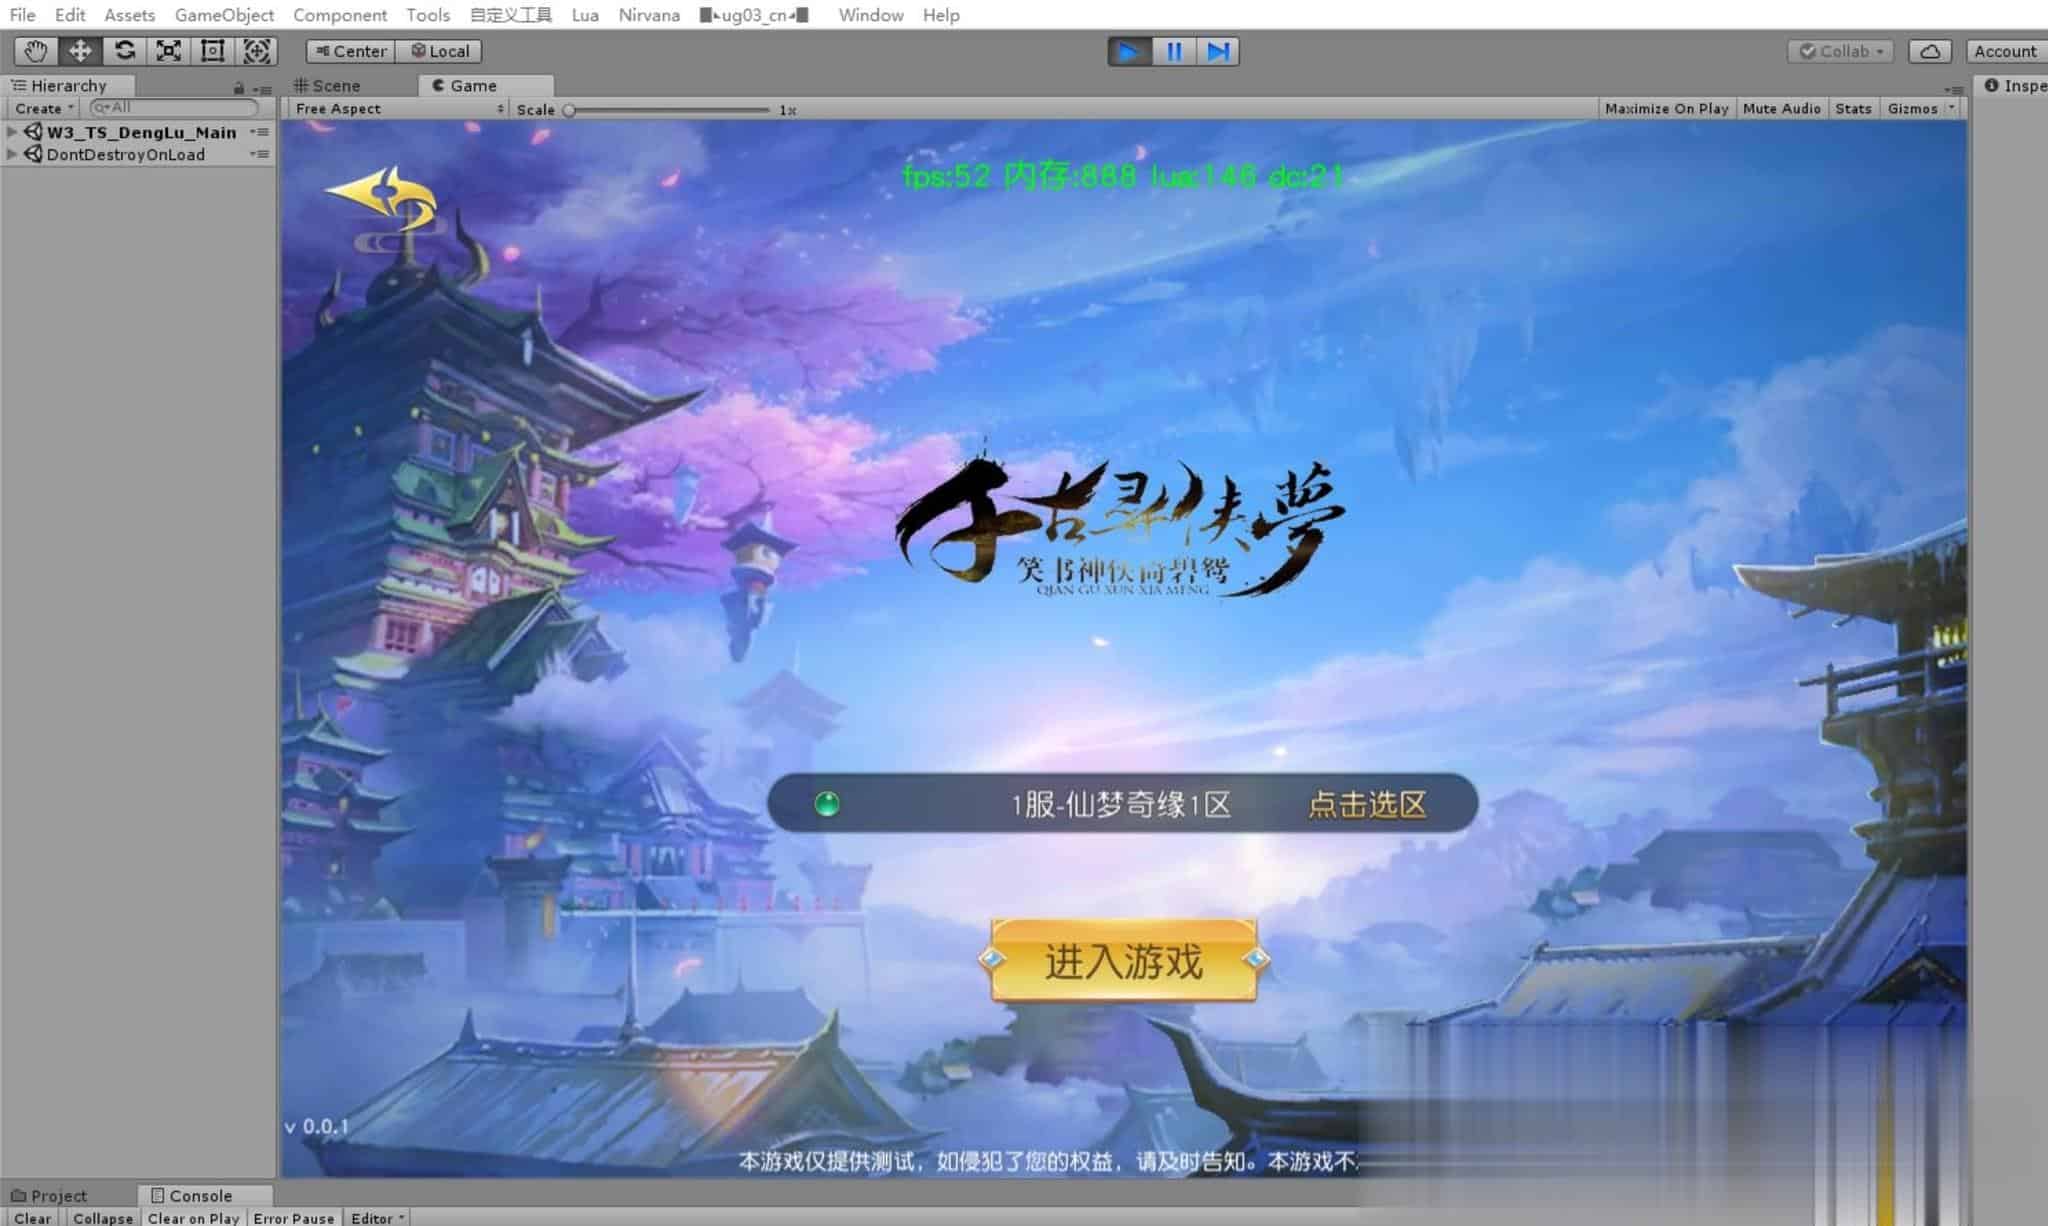Click 点击选区 to choose a server
2048x1226 pixels.
(1367, 804)
